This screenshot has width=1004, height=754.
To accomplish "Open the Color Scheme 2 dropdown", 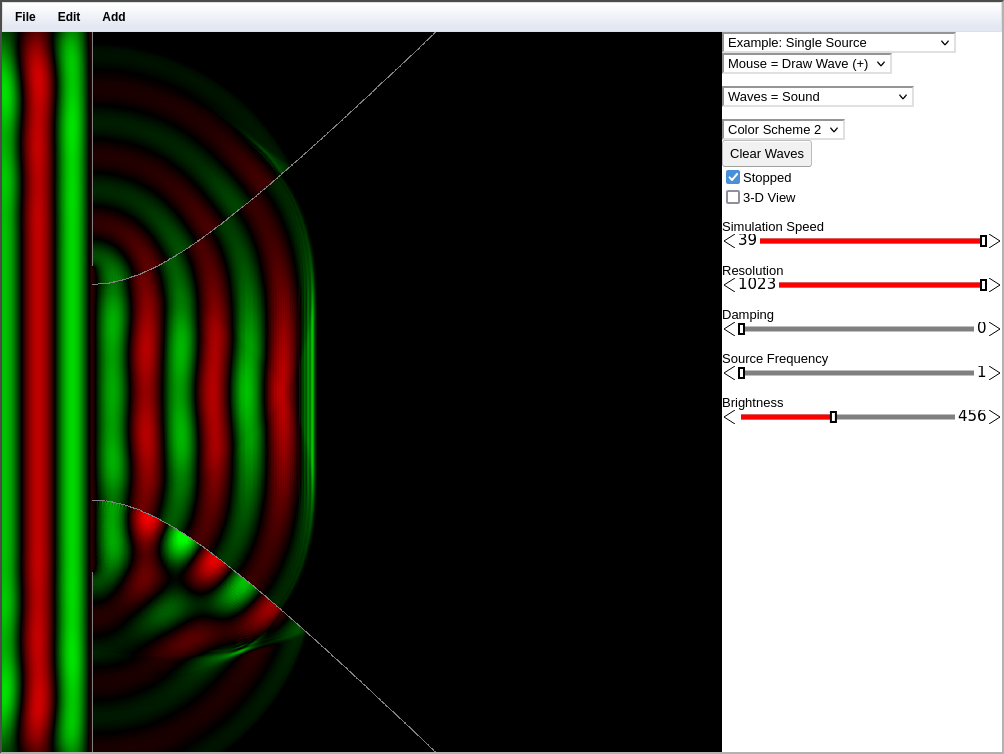I will (783, 130).
